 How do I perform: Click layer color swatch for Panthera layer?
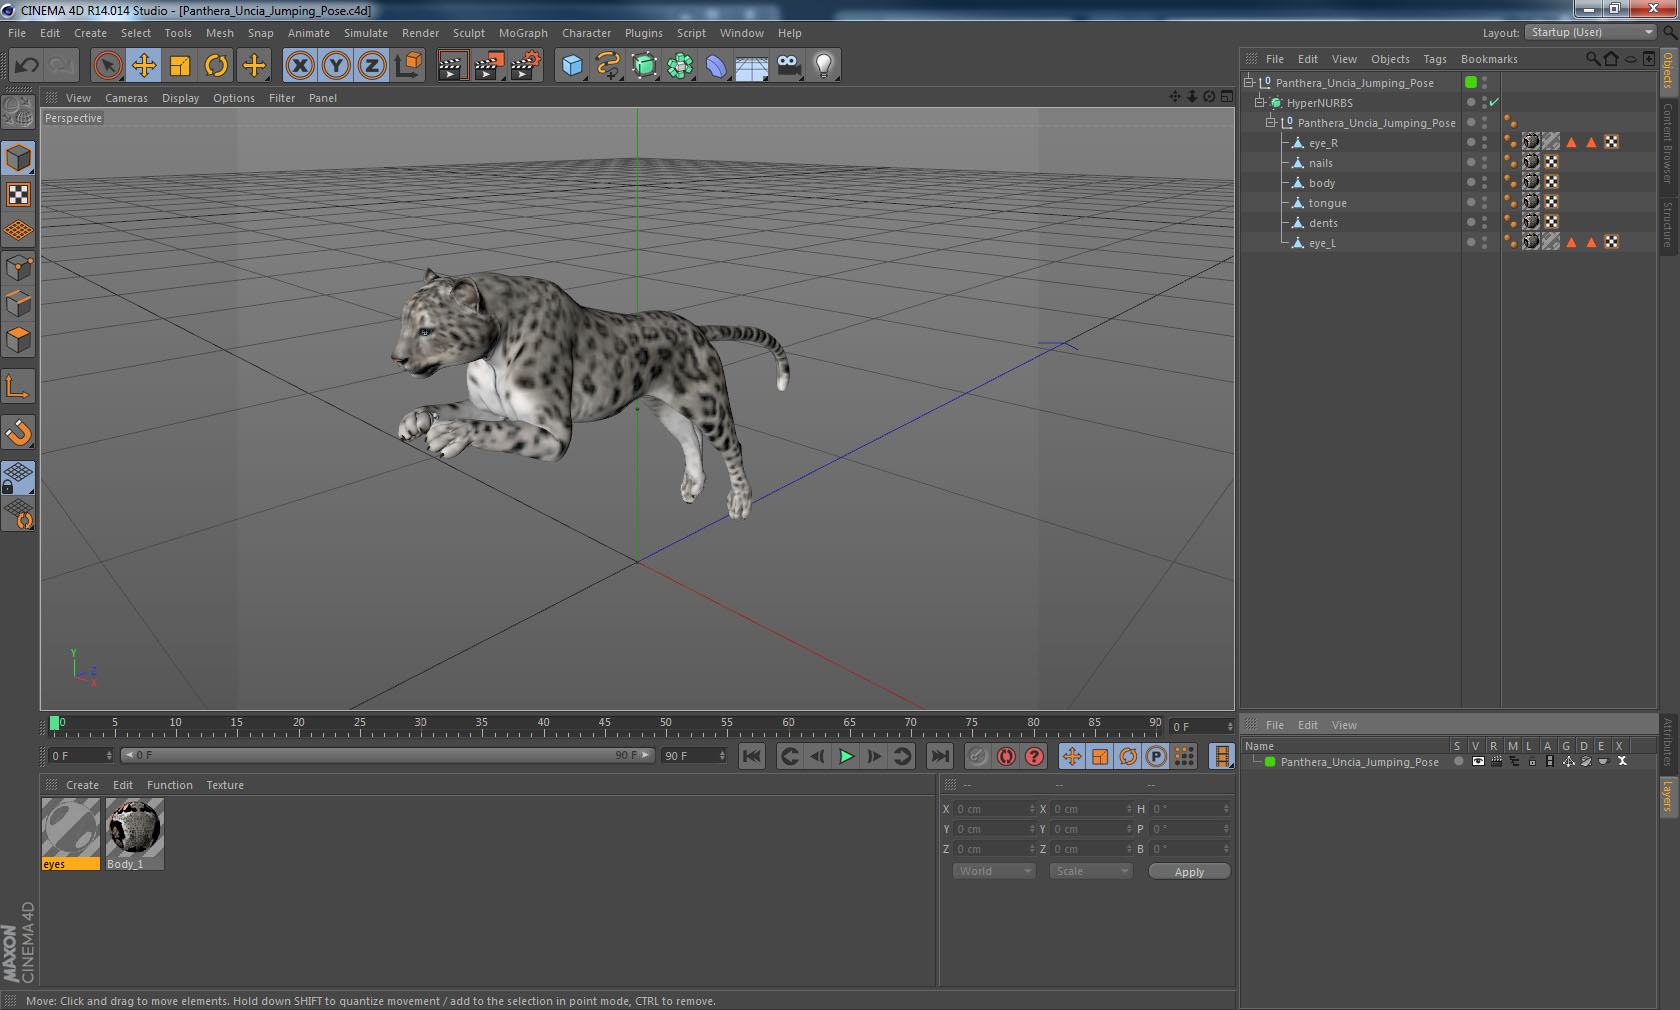tap(1270, 762)
